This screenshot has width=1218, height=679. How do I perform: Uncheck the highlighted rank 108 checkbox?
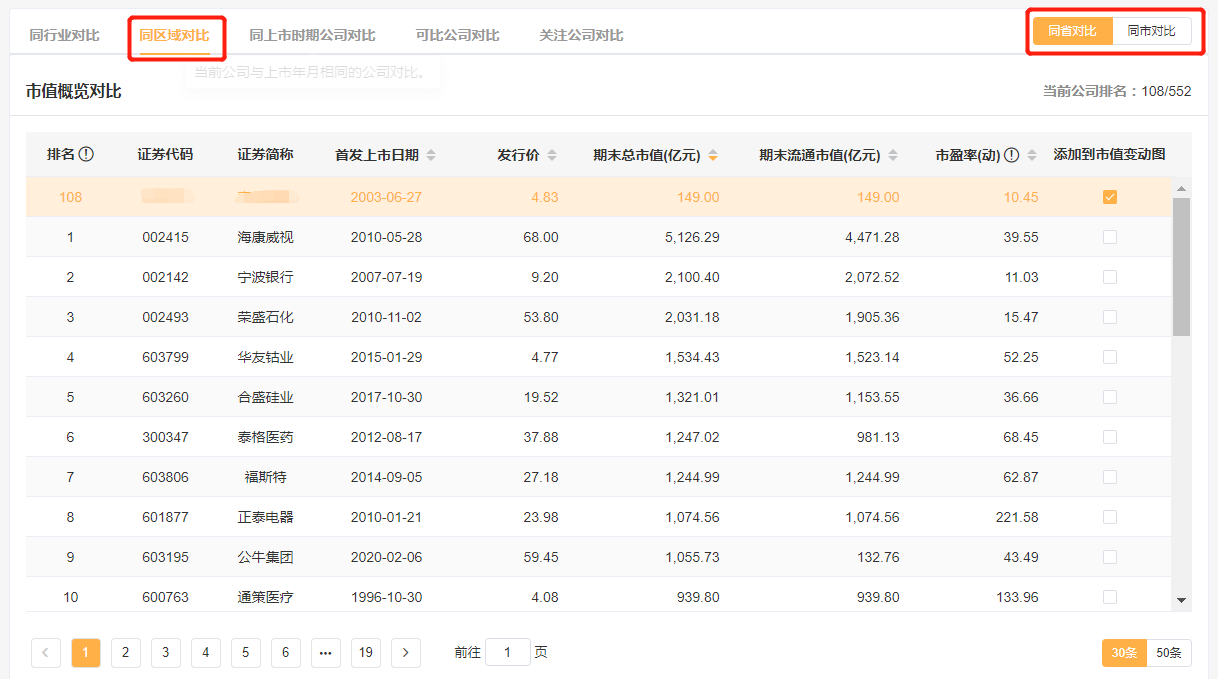(x=1109, y=197)
